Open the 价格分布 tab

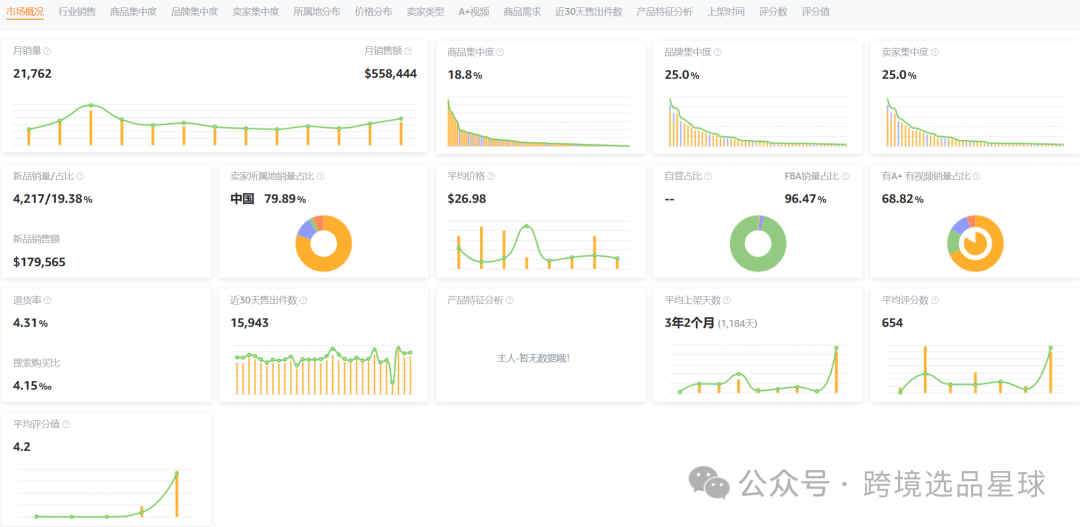point(373,12)
